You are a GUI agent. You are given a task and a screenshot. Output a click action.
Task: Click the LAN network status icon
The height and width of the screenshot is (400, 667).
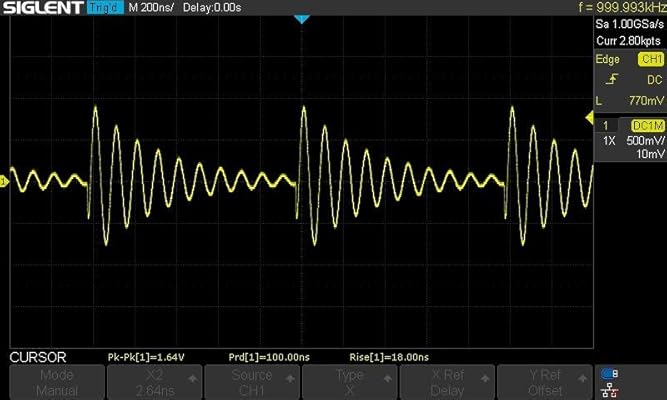pyautogui.click(x=610, y=390)
